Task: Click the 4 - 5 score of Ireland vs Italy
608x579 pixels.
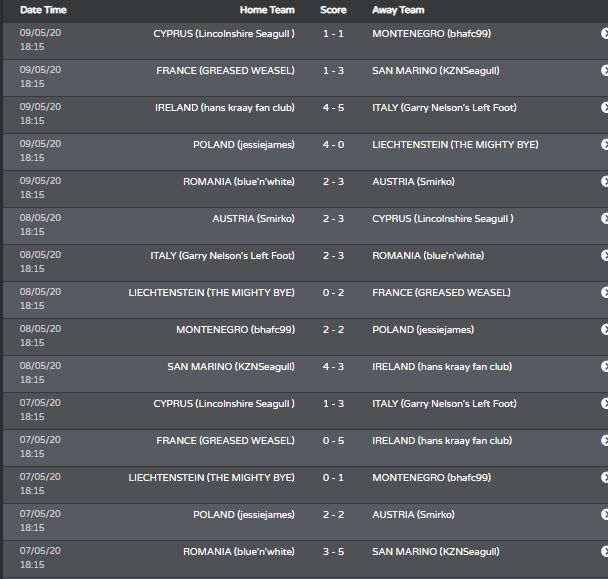Action: 333,108
